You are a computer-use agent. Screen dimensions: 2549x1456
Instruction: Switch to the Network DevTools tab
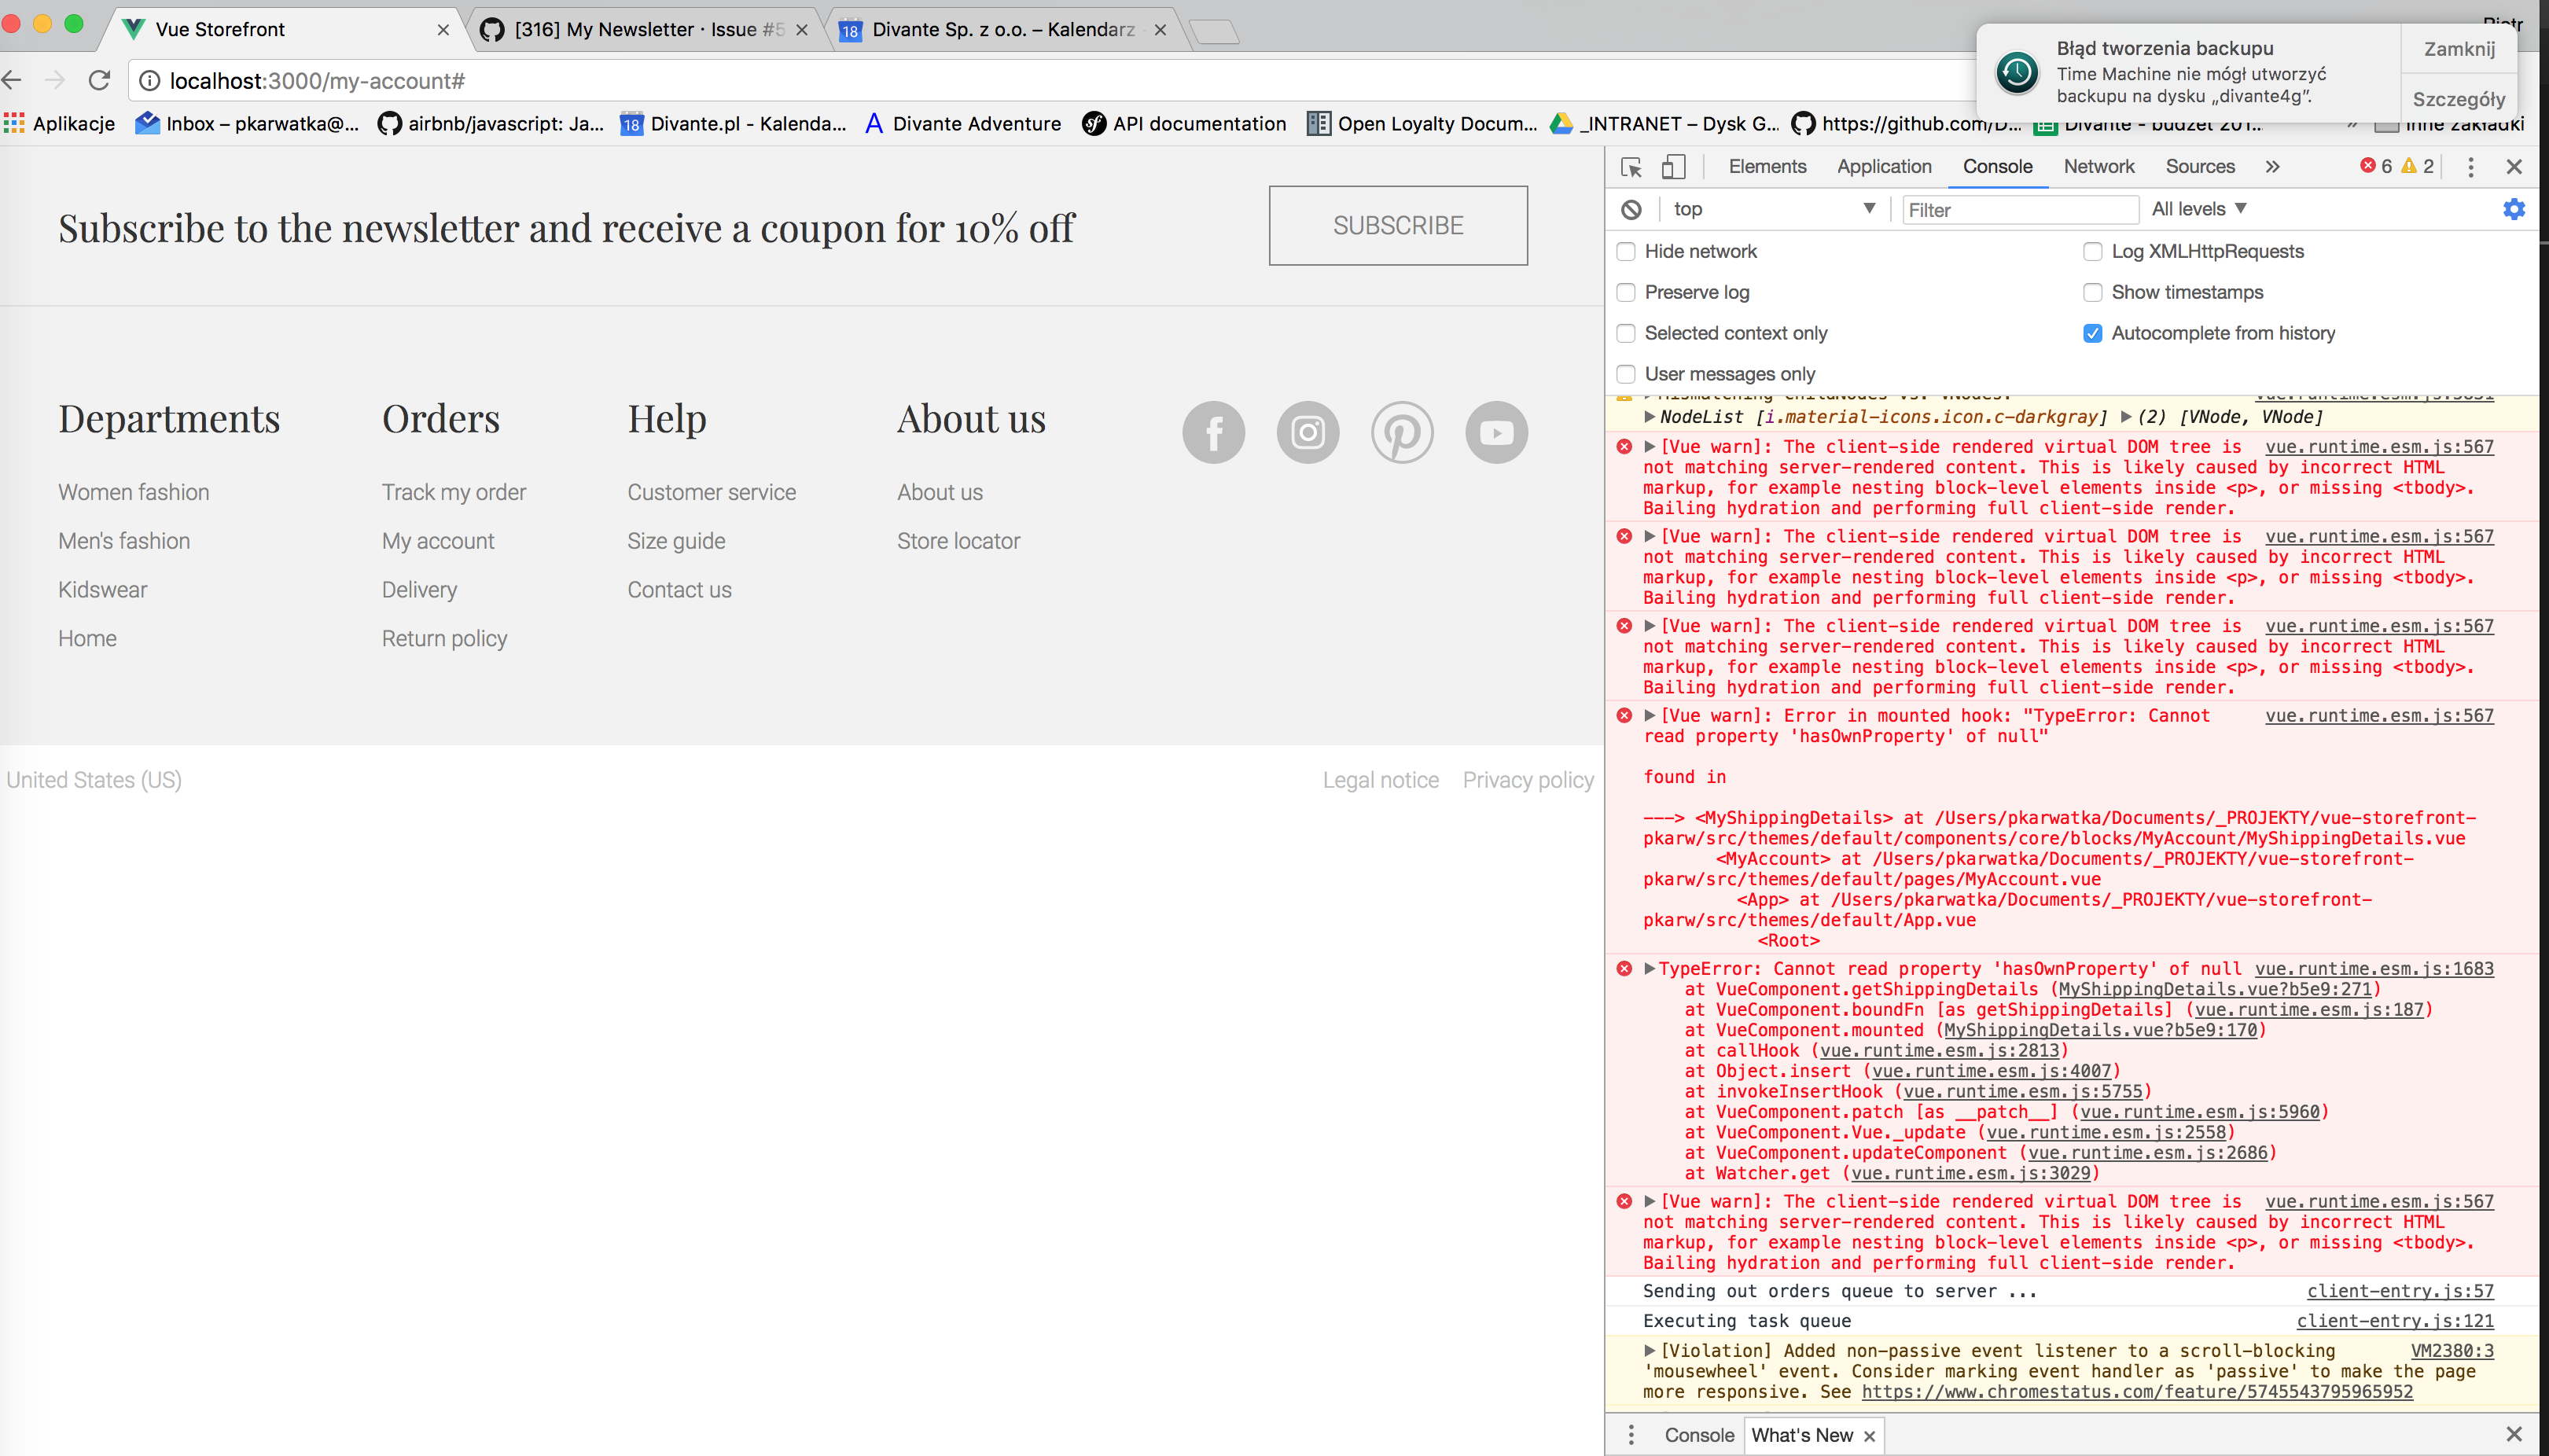coord(2098,167)
